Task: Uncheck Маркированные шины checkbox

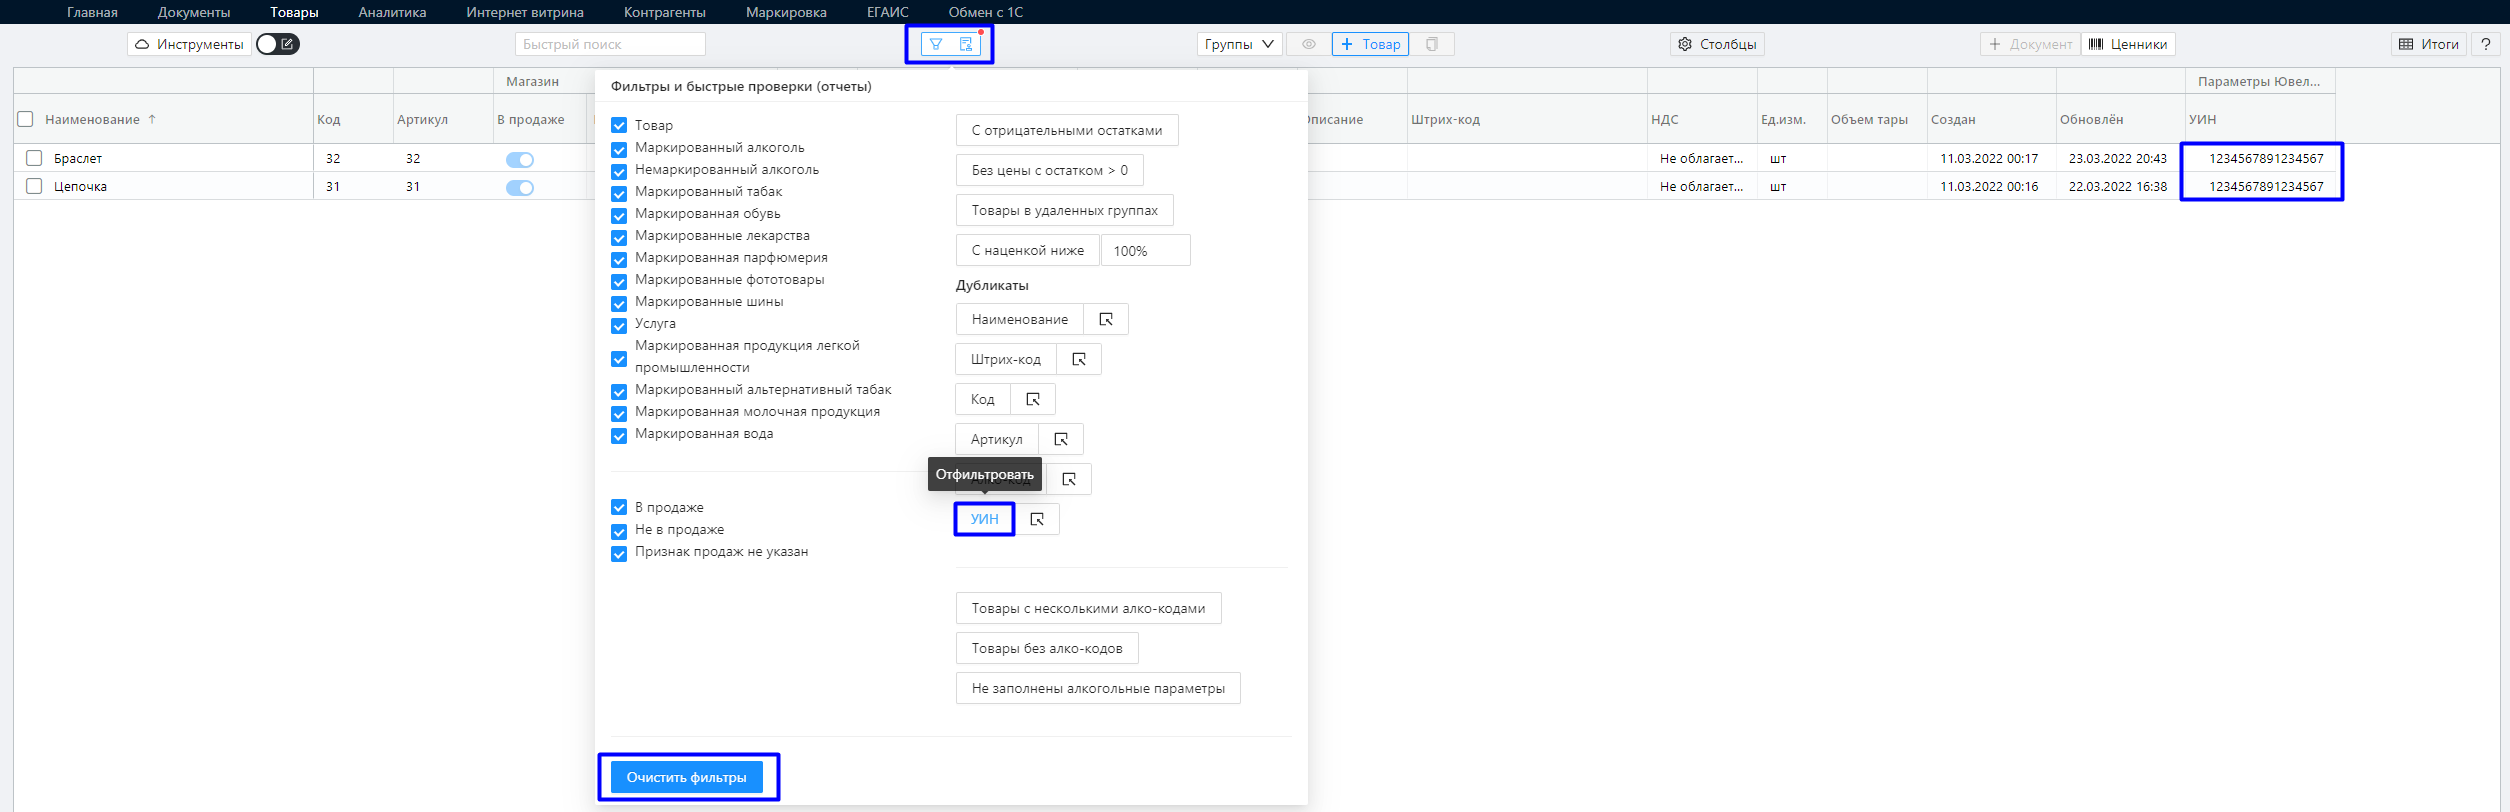Action: (x=619, y=302)
